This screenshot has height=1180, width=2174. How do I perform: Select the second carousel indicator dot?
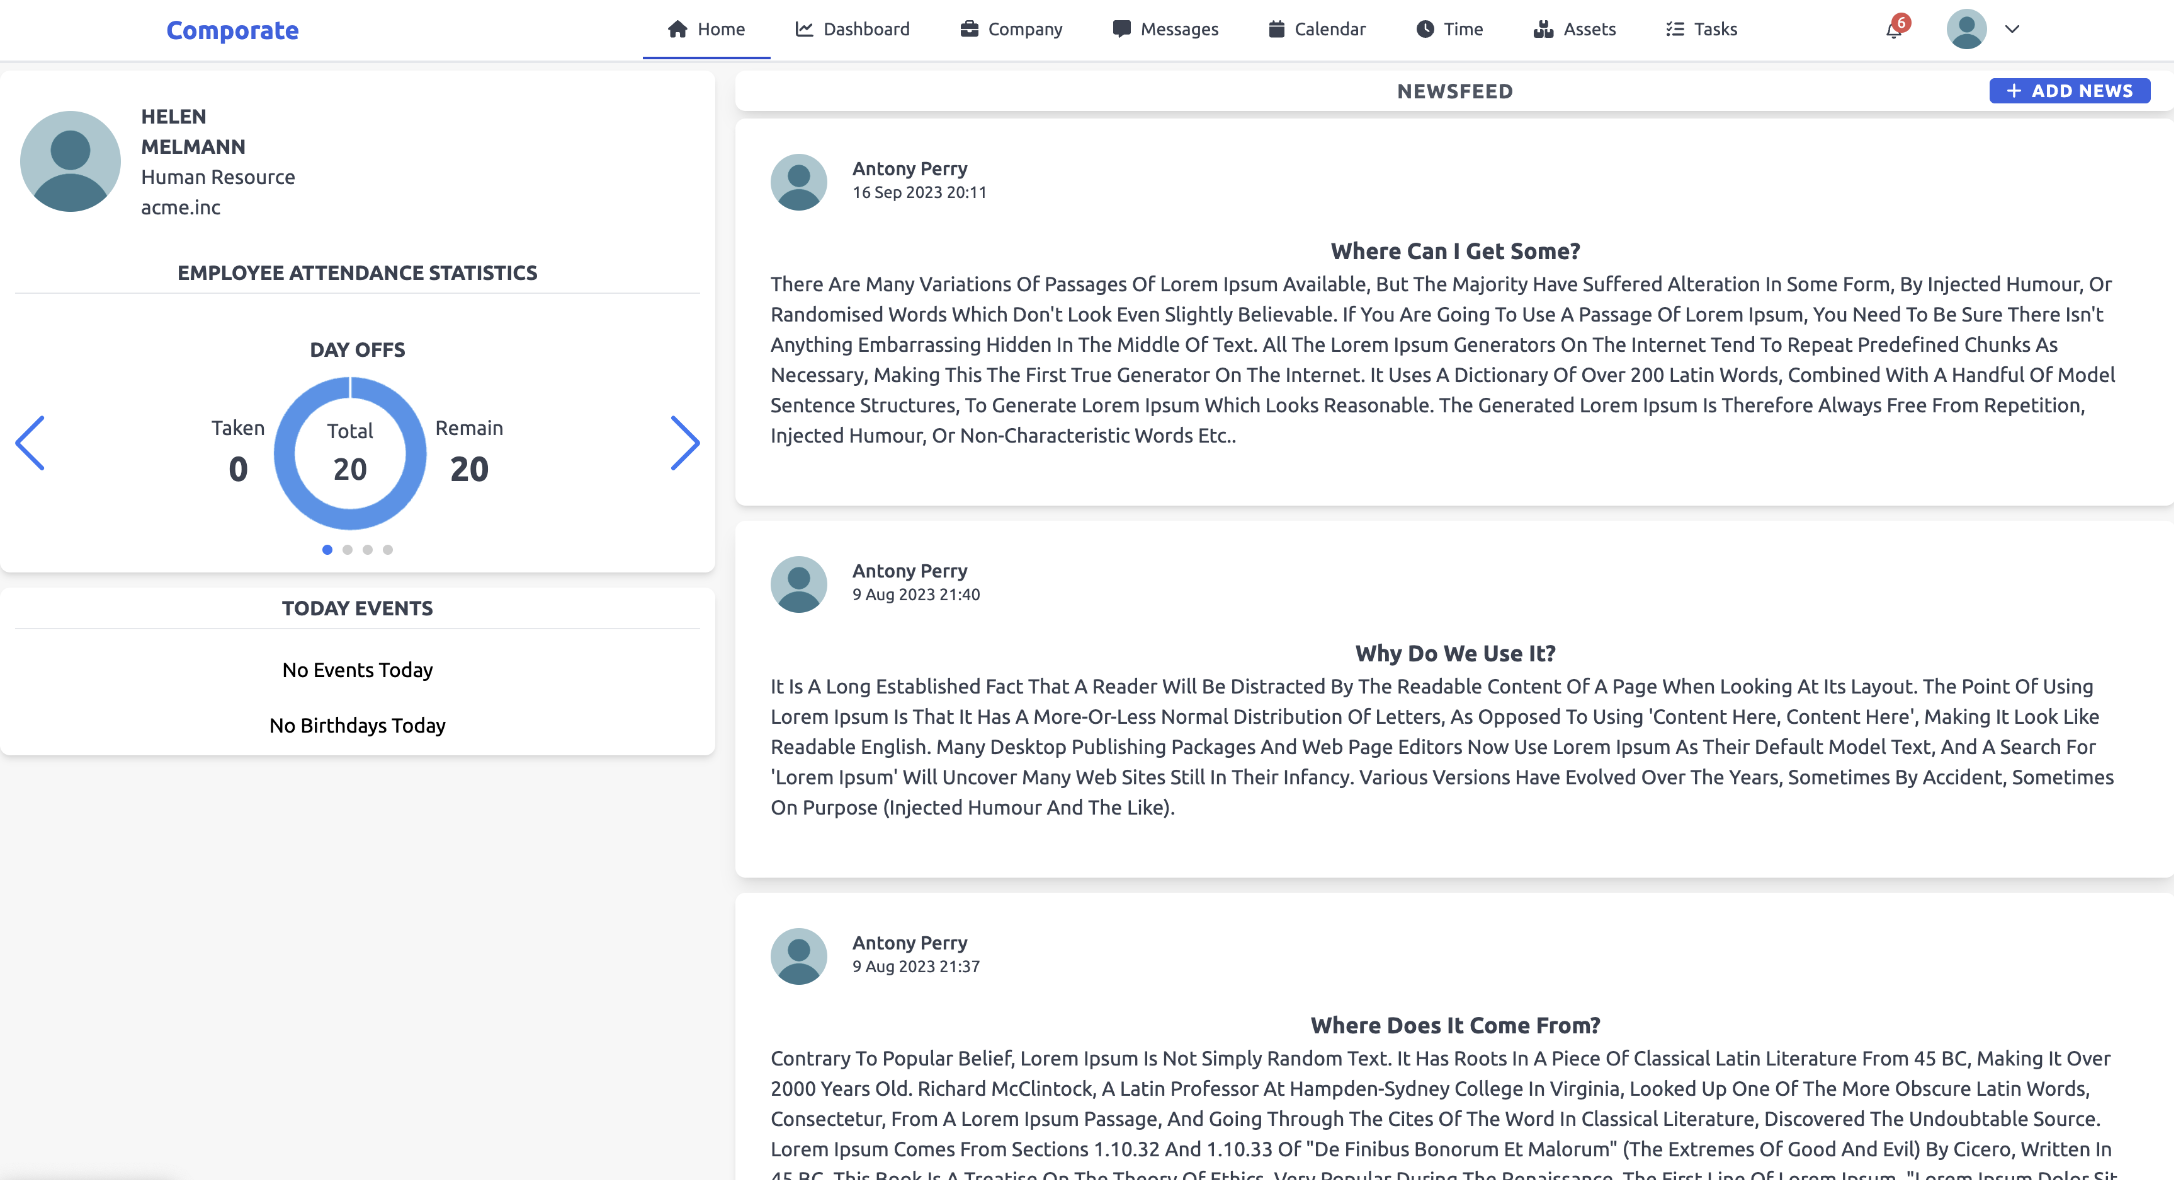[x=347, y=549]
